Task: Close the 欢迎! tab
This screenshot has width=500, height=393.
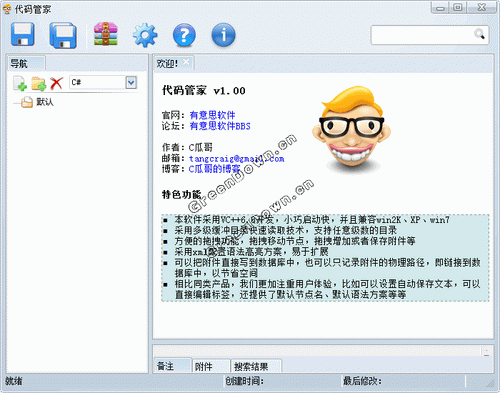Action: pyautogui.click(x=186, y=62)
